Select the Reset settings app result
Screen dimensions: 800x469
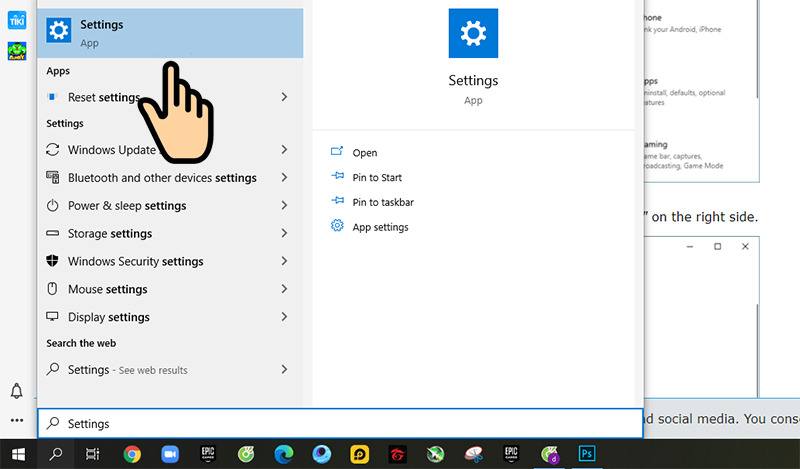tap(170, 97)
